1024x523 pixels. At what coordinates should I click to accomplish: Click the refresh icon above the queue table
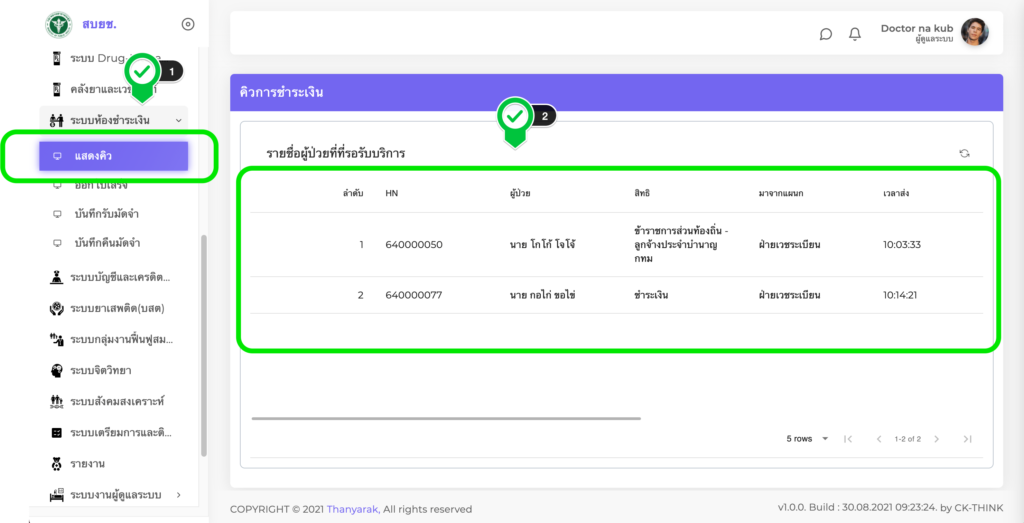pyautogui.click(x=964, y=153)
